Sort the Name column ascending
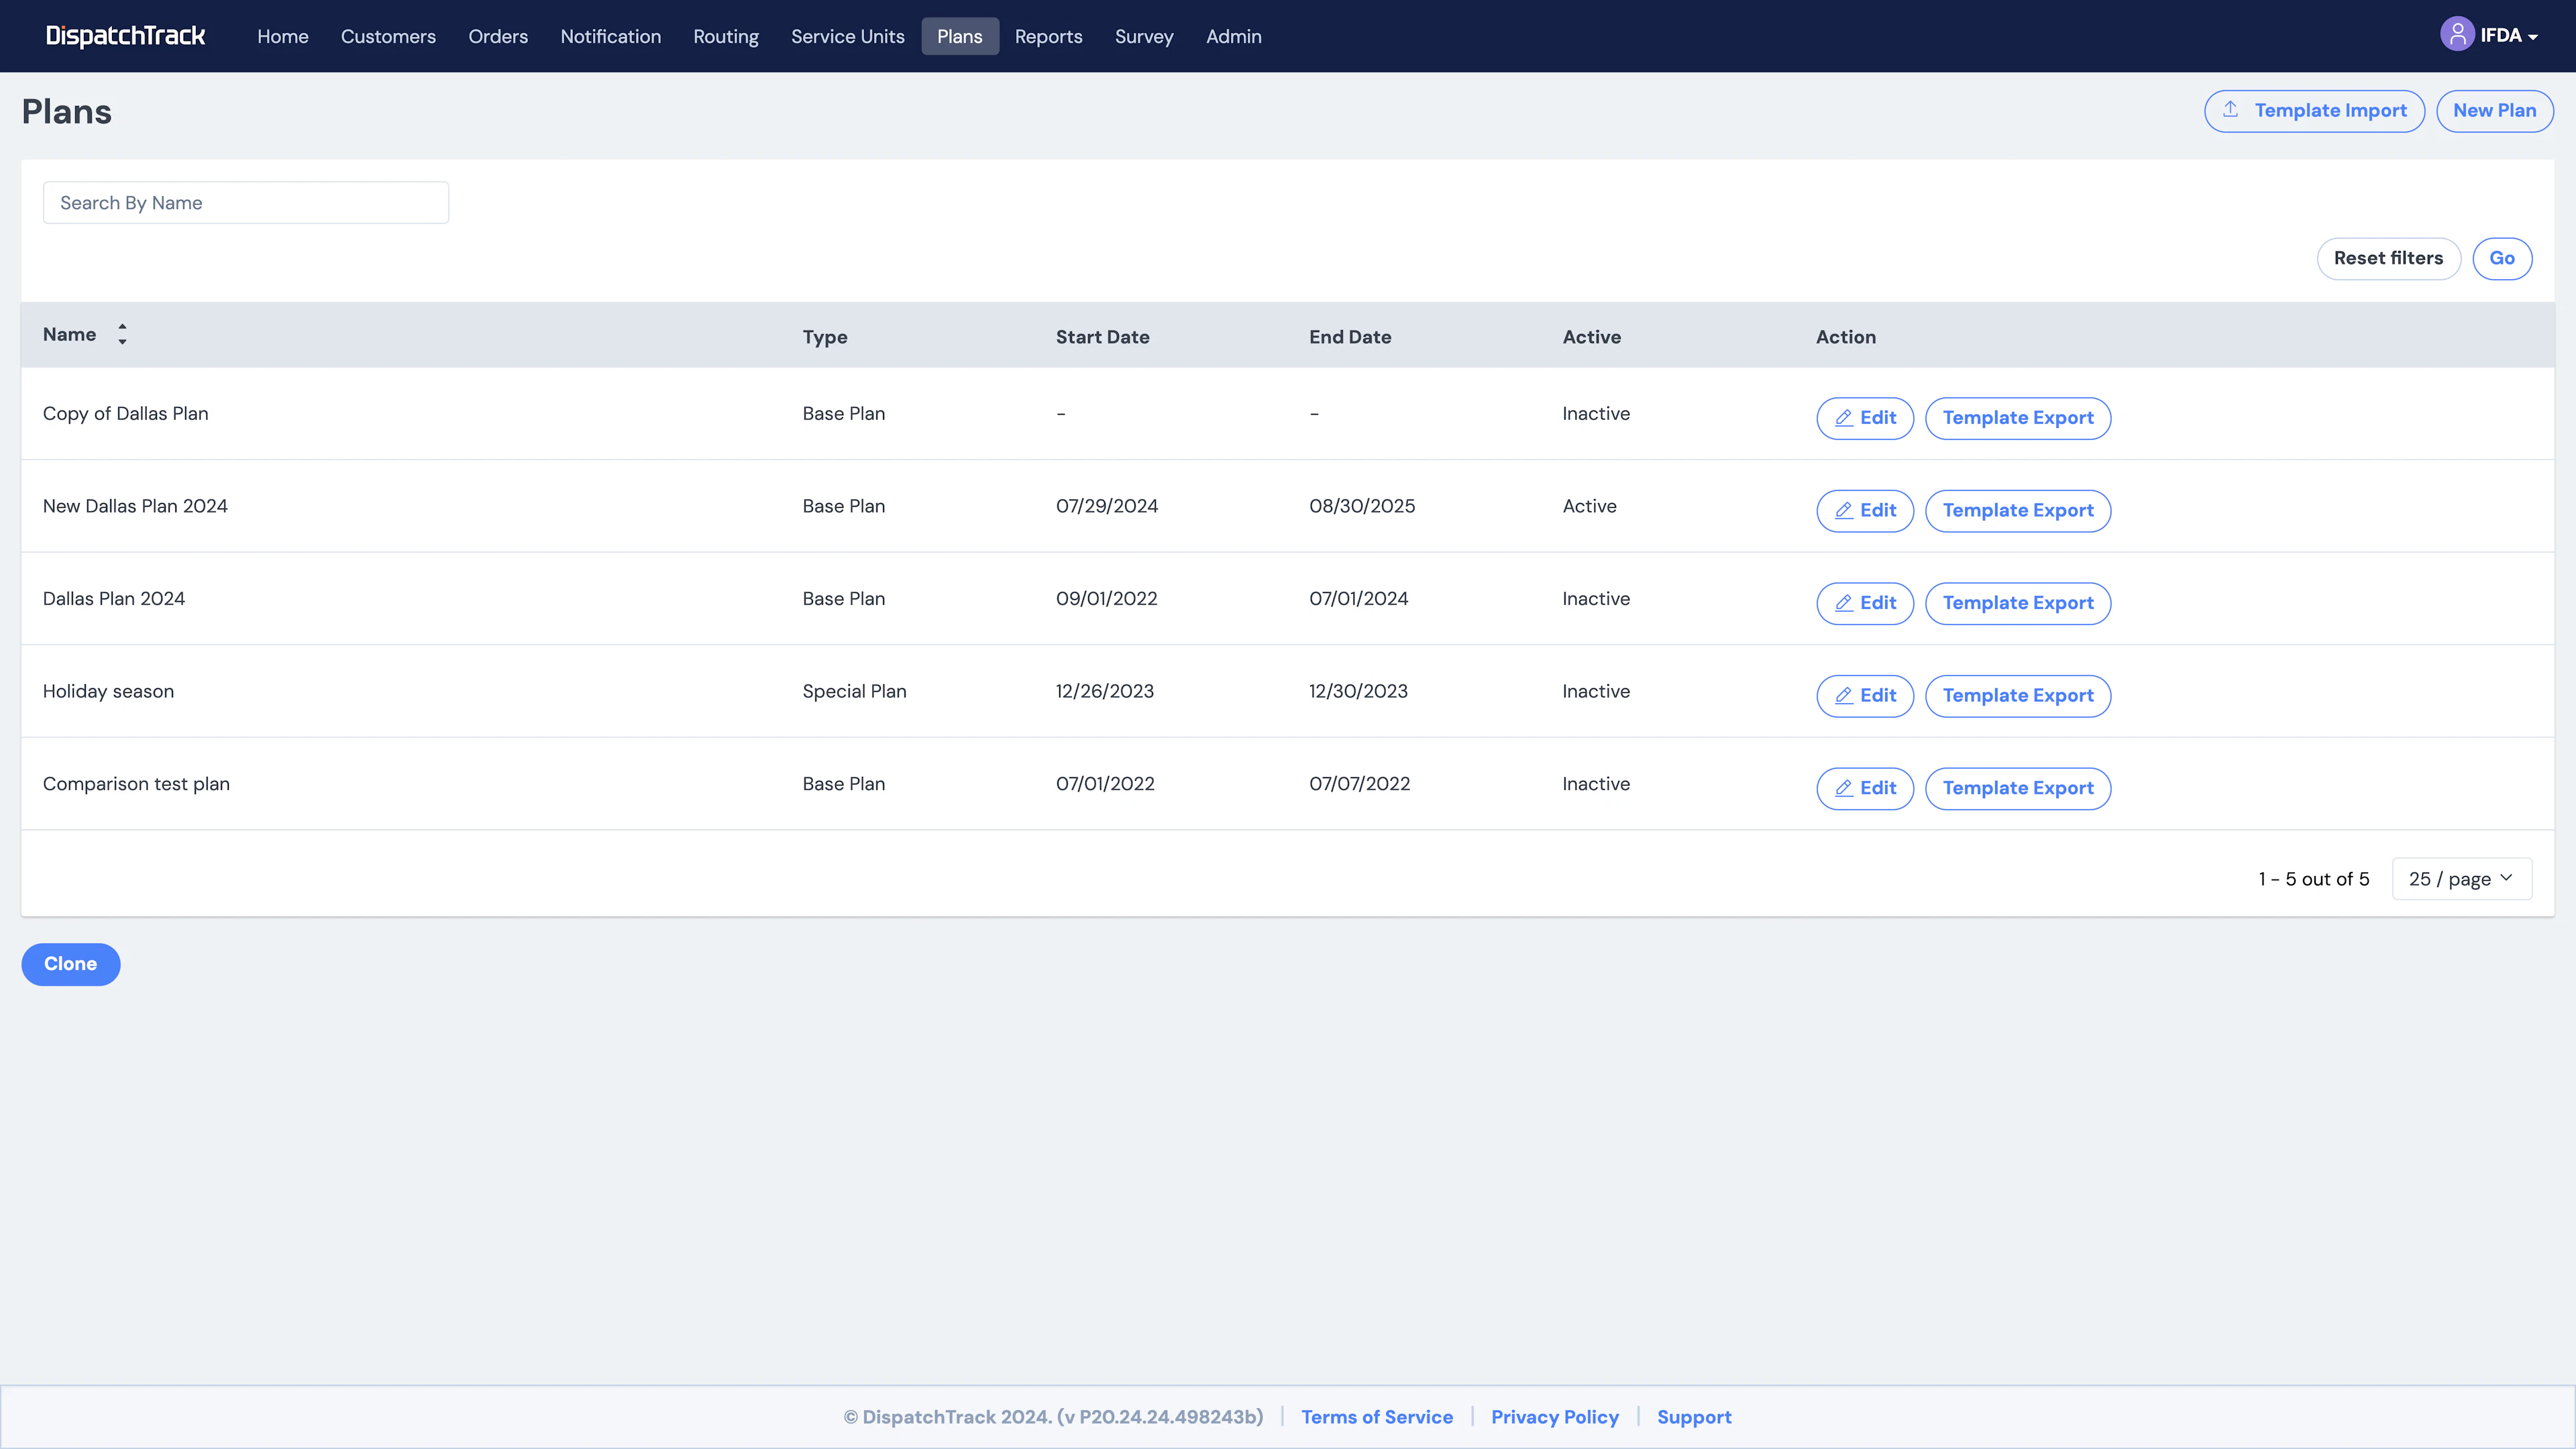 pyautogui.click(x=122, y=328)
